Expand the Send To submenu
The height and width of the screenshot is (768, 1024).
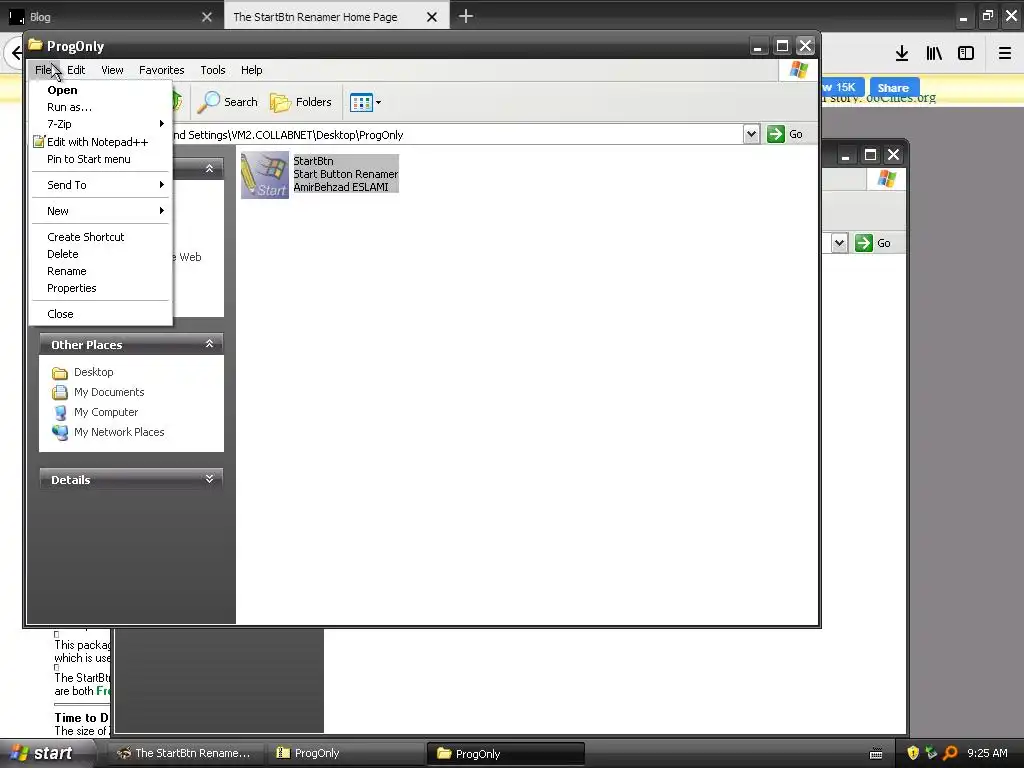pos(101,185)
